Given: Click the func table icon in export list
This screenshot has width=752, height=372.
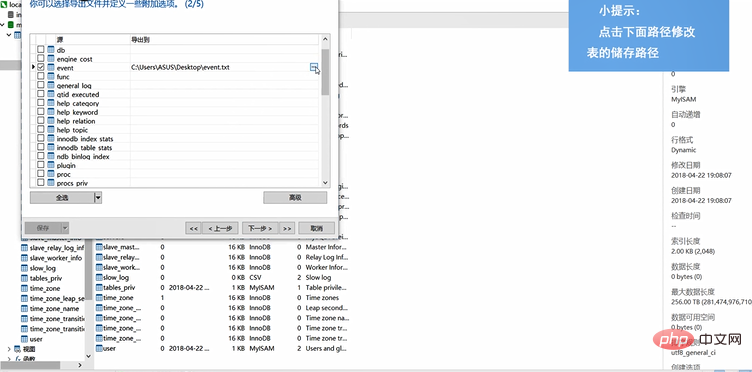Looking at the screenshot, I should [51, 77].
